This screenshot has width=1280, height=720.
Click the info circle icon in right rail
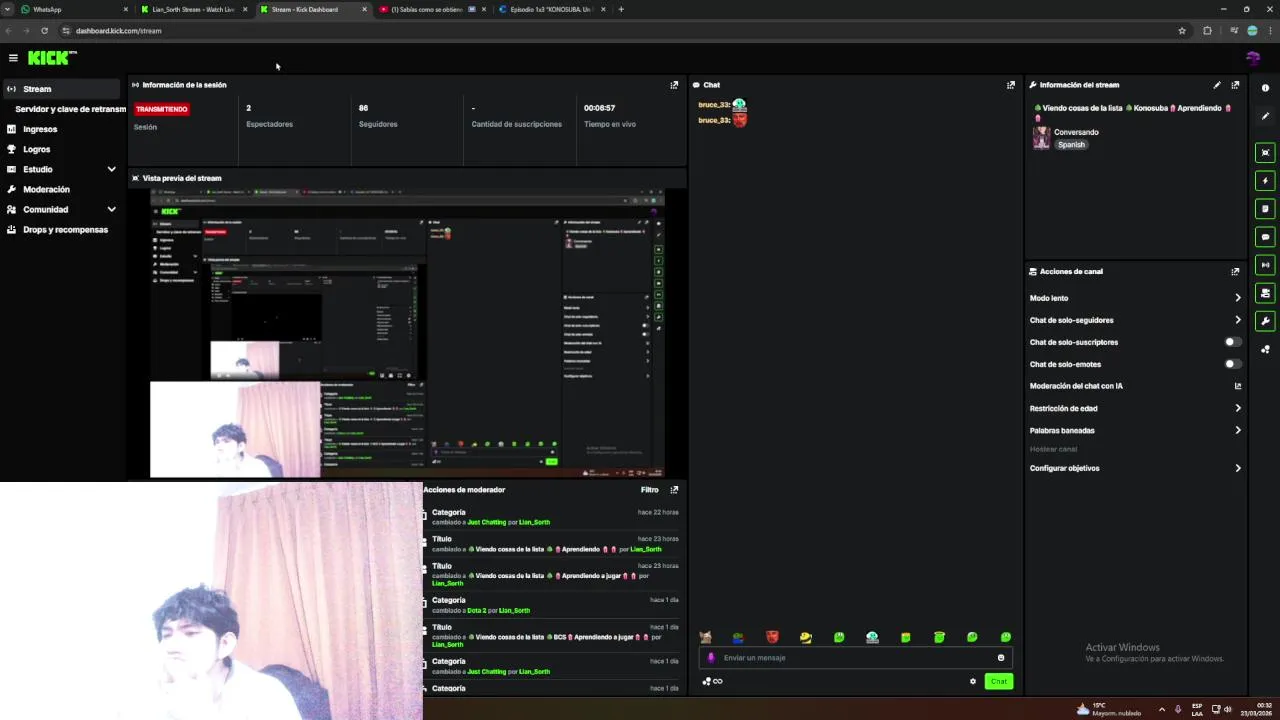click(x=1265, y=88)
